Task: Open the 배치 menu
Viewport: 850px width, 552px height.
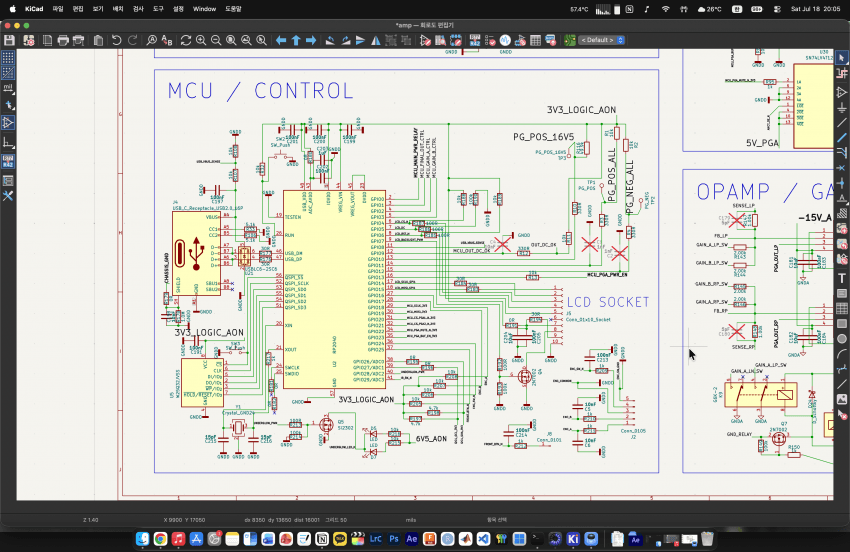Action: point(118,9)
